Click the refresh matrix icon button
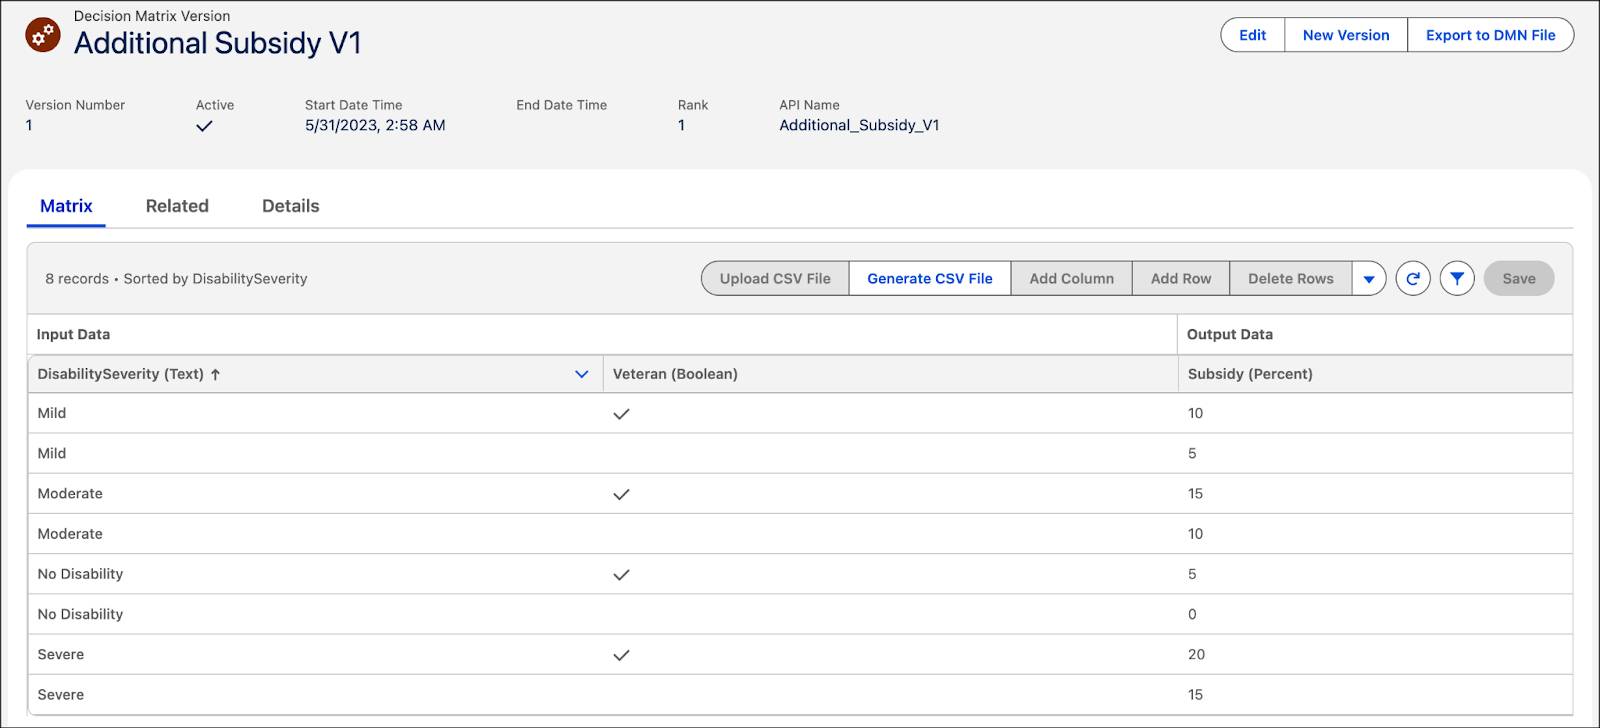The image size is (1600, 728). (1413, 279)
